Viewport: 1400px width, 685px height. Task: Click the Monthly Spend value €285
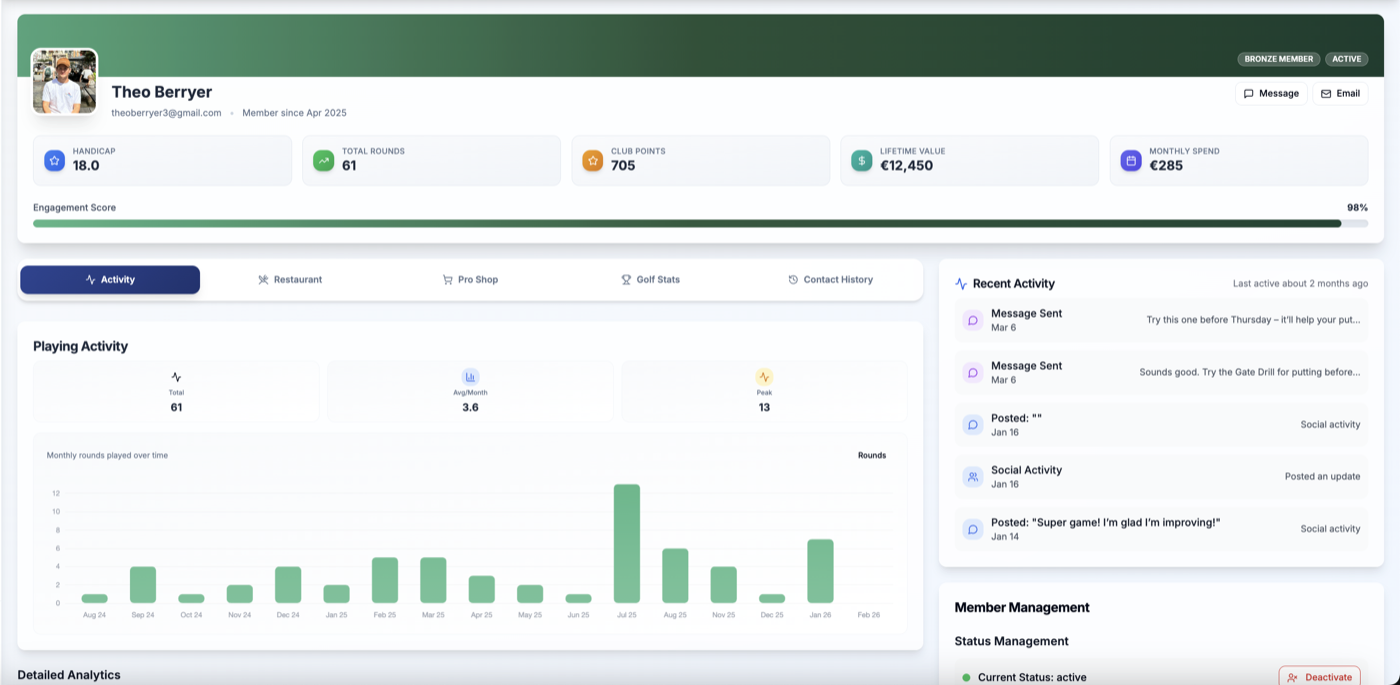(1166, 166)
